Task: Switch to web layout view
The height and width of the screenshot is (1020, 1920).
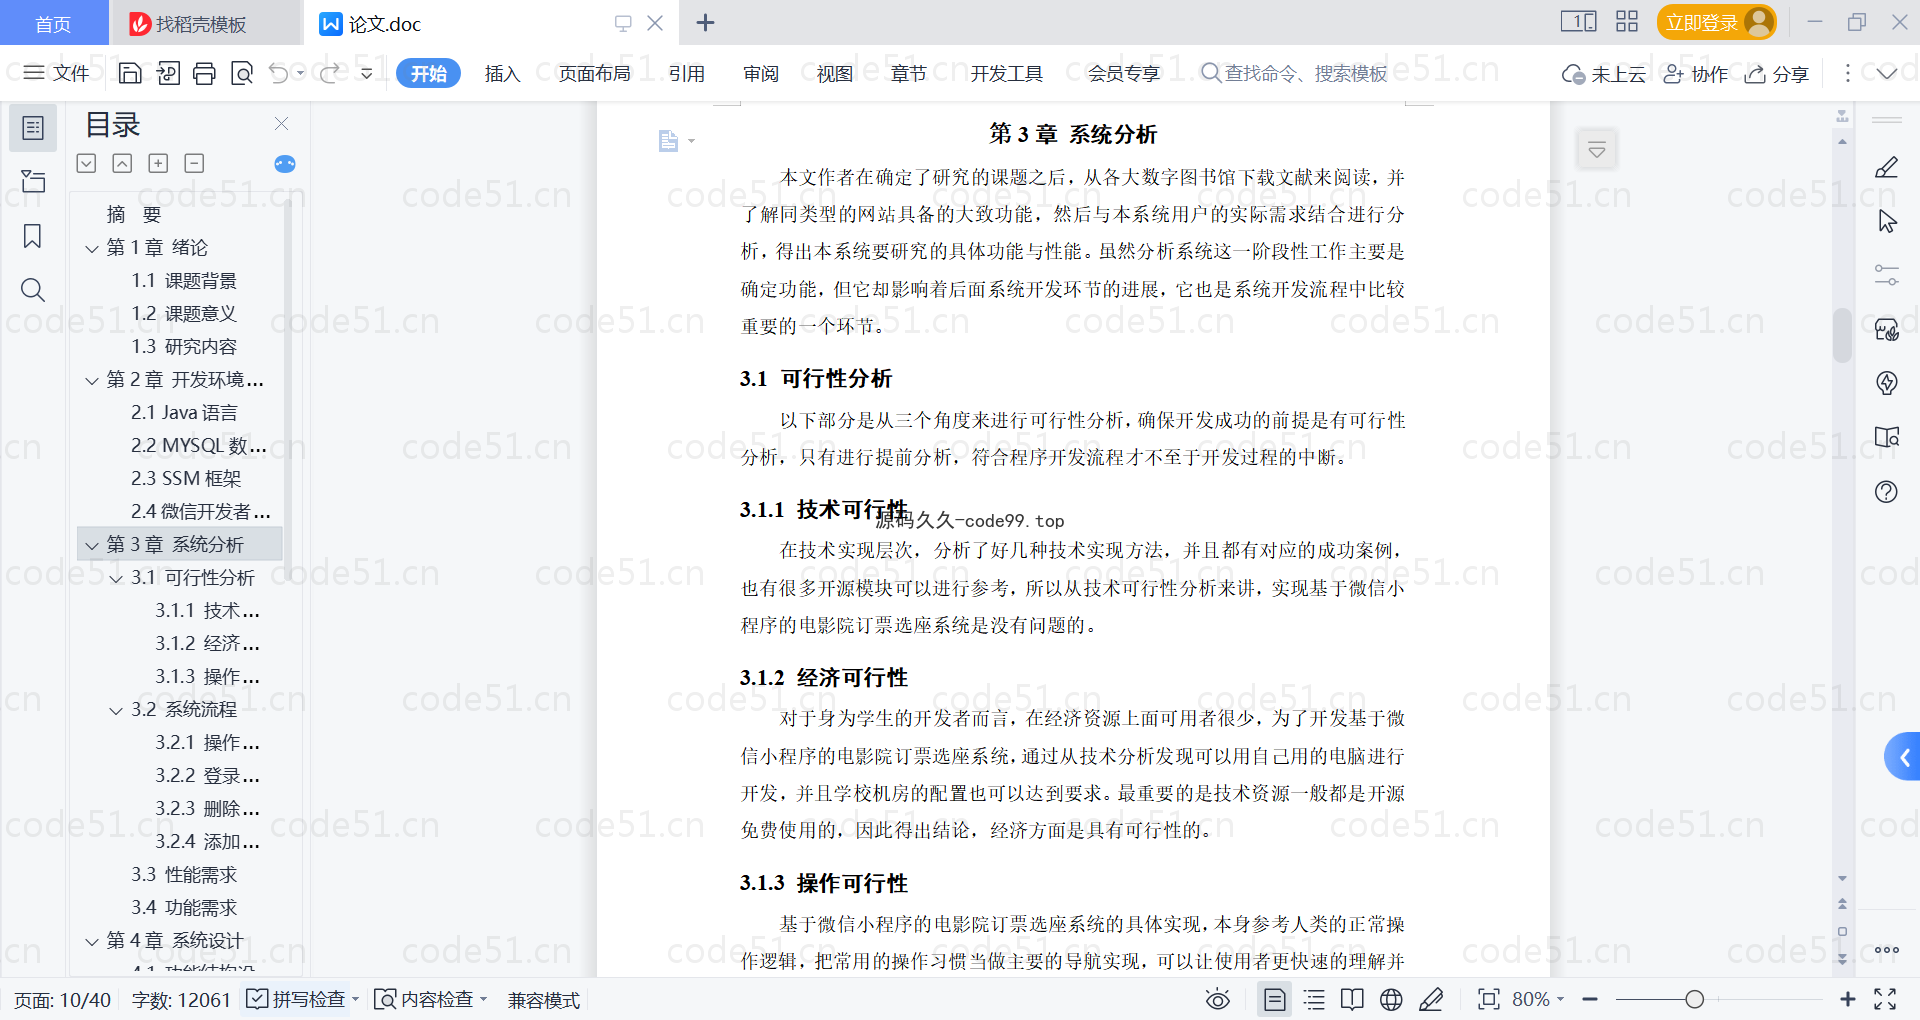Action: click(1391, 999)
